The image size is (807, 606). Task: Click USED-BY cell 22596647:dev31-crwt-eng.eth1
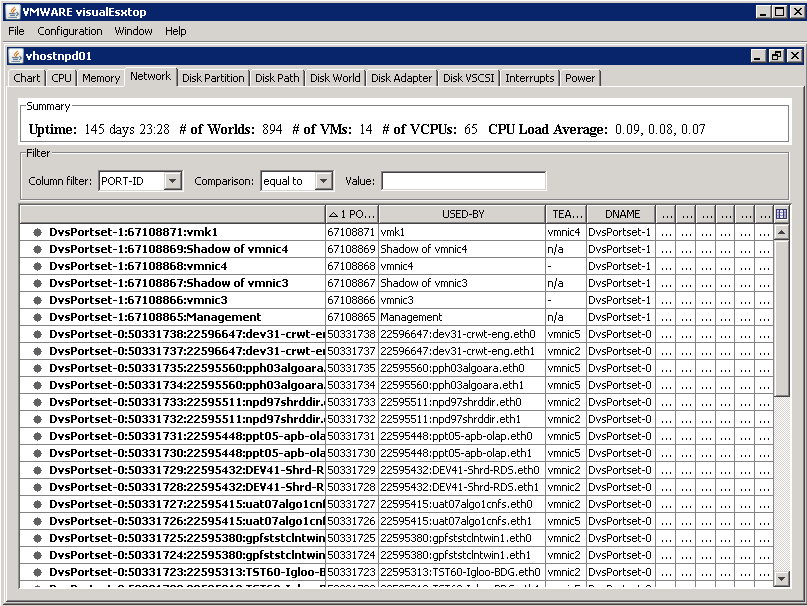click(x=462, y=351)
